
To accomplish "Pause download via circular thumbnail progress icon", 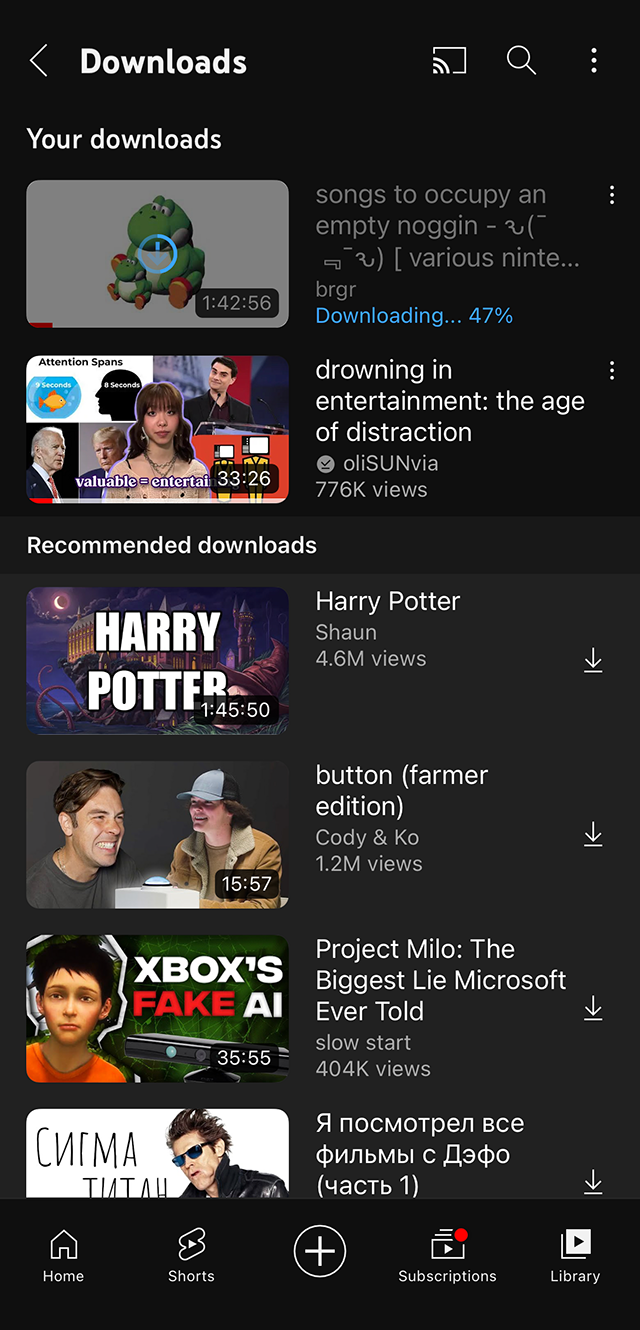I will [157, 254].
